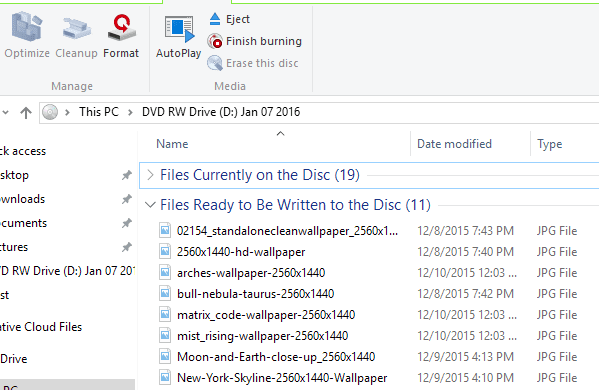This screenshot has height=390, width=599.
Task: Select matrix_code-wallpaper-2560x1440 file
Action: (266, 315)
